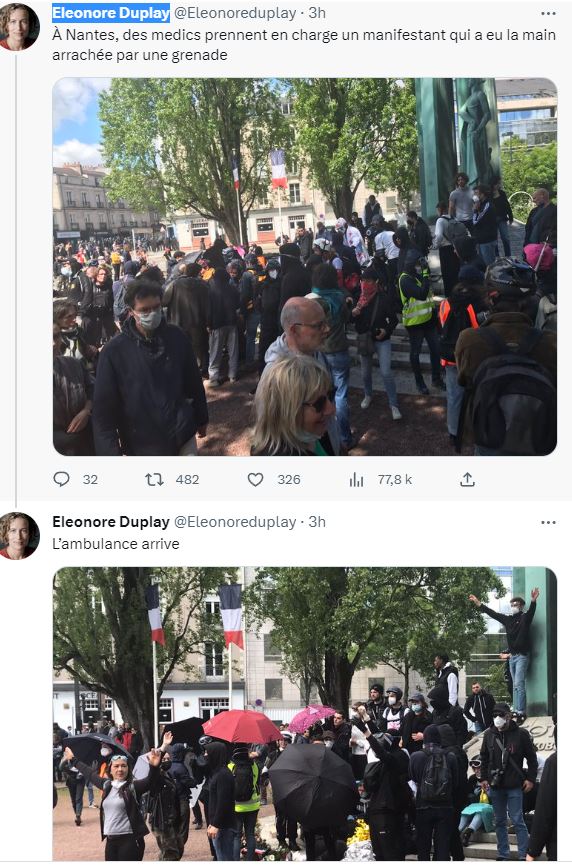Open the 3h timestamp of the second tweet
The width and height of the screenshot is (572, 867).
click(317, 522)
